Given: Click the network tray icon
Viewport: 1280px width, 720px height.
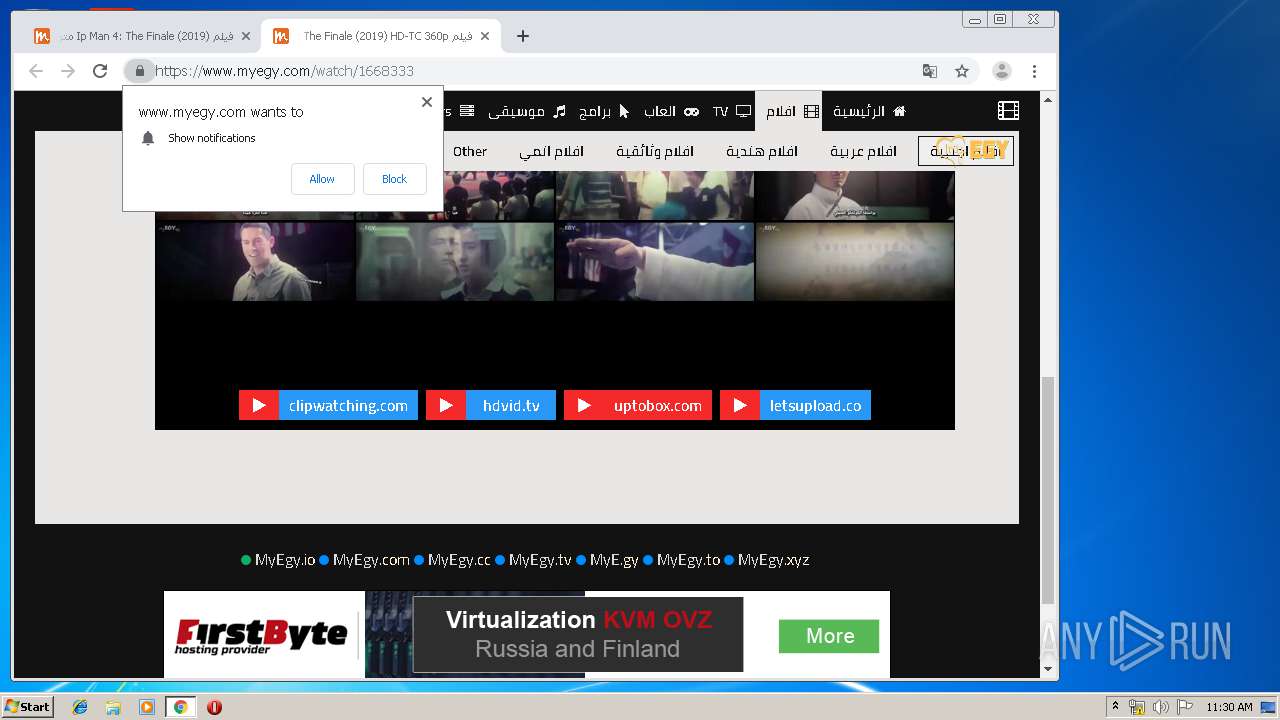Looking at the screenshot, I should (x=1137, y=707).
